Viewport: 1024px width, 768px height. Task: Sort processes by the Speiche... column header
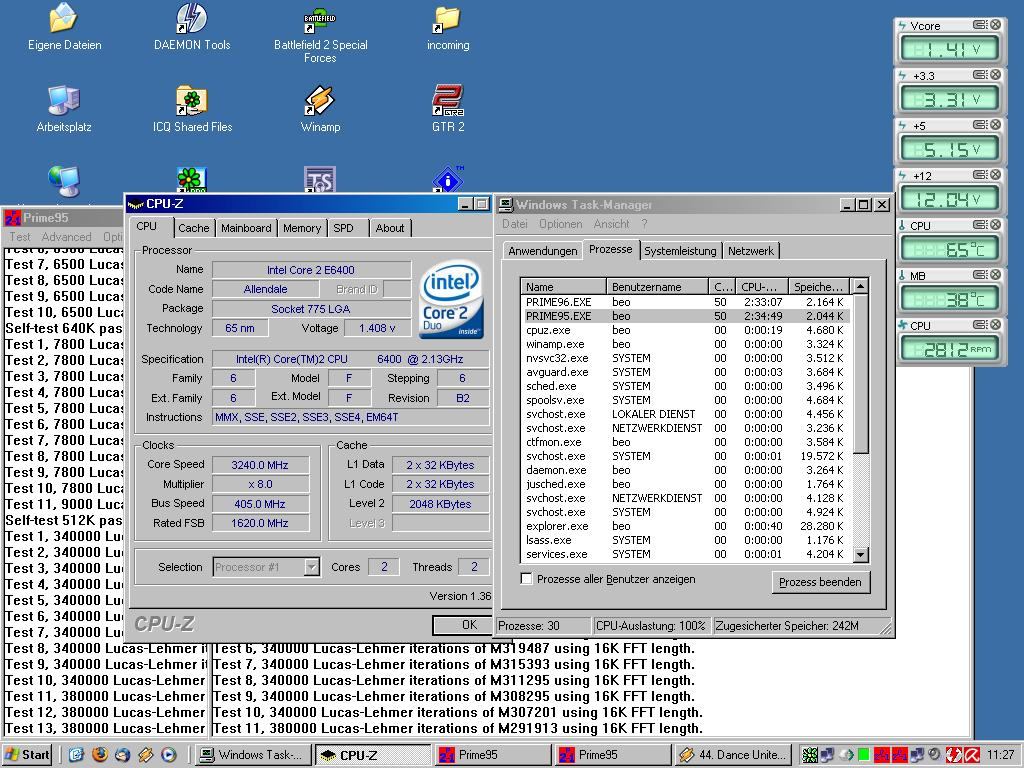(x=819, y=287)
